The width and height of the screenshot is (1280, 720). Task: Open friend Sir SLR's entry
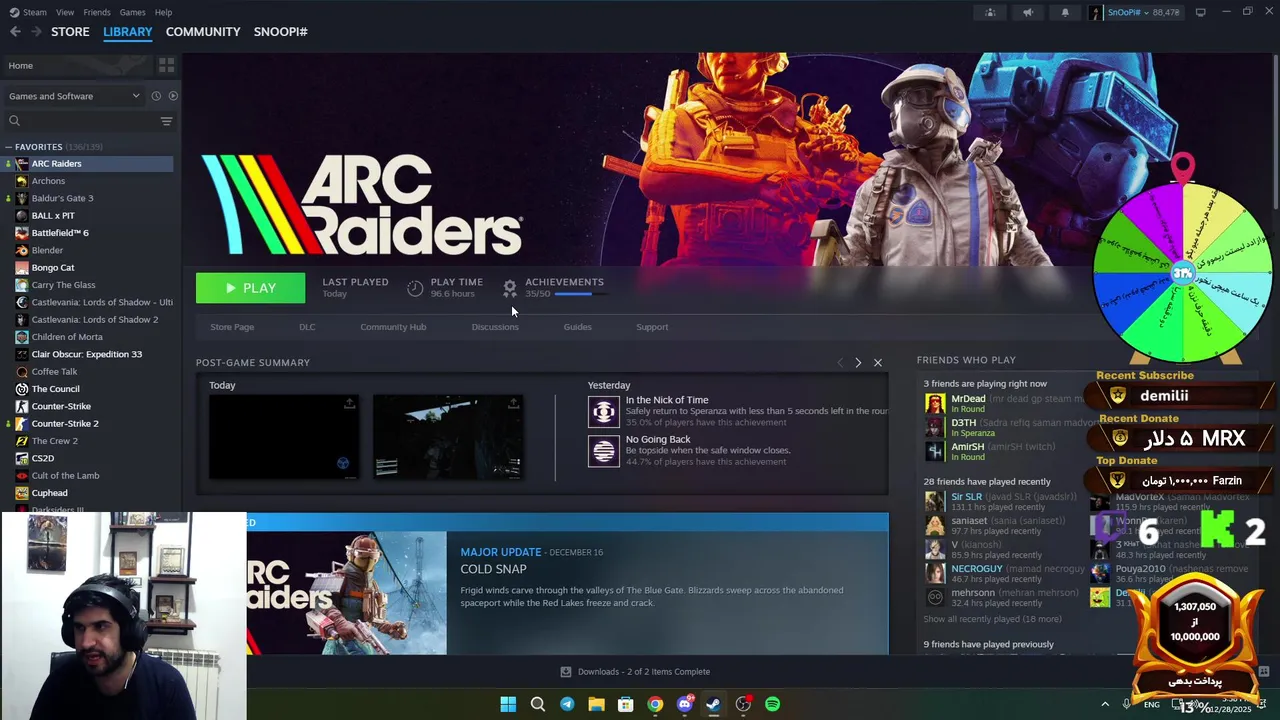pyautogui.click(x=1003, y=501)
